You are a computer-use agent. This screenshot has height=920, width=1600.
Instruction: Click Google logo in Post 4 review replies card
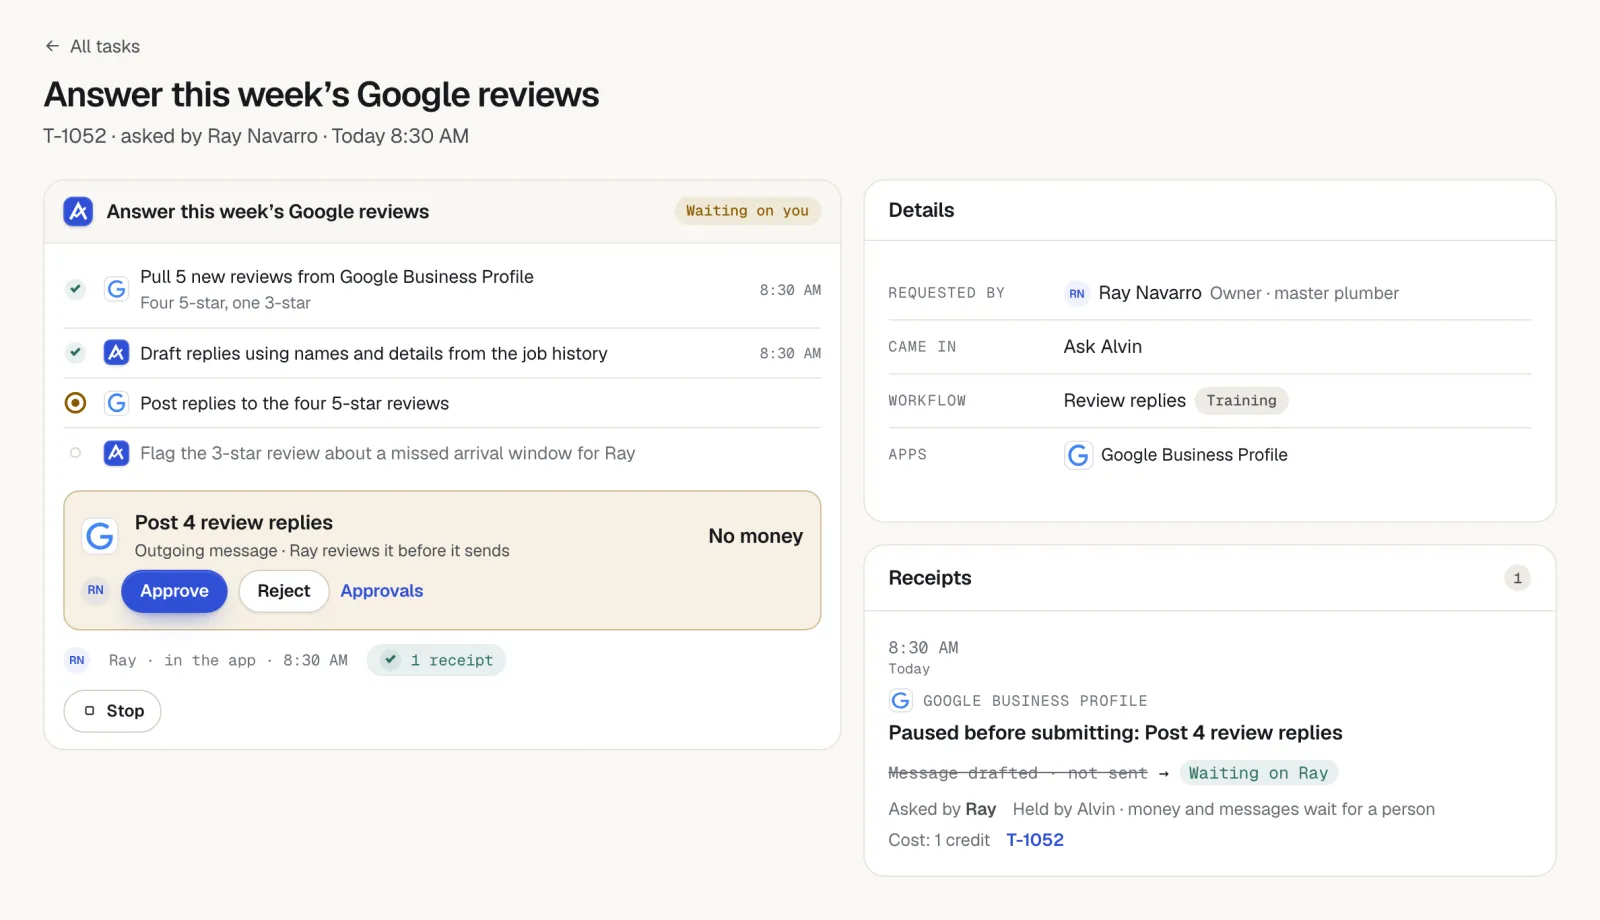pos(100,536)
